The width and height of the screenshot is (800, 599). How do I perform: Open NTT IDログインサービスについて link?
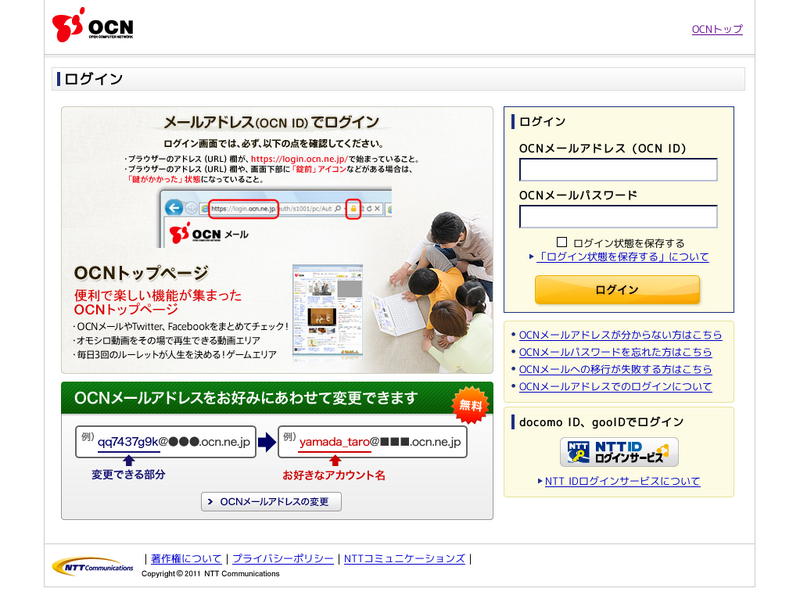pyautogui.click(x=622, y=481)
